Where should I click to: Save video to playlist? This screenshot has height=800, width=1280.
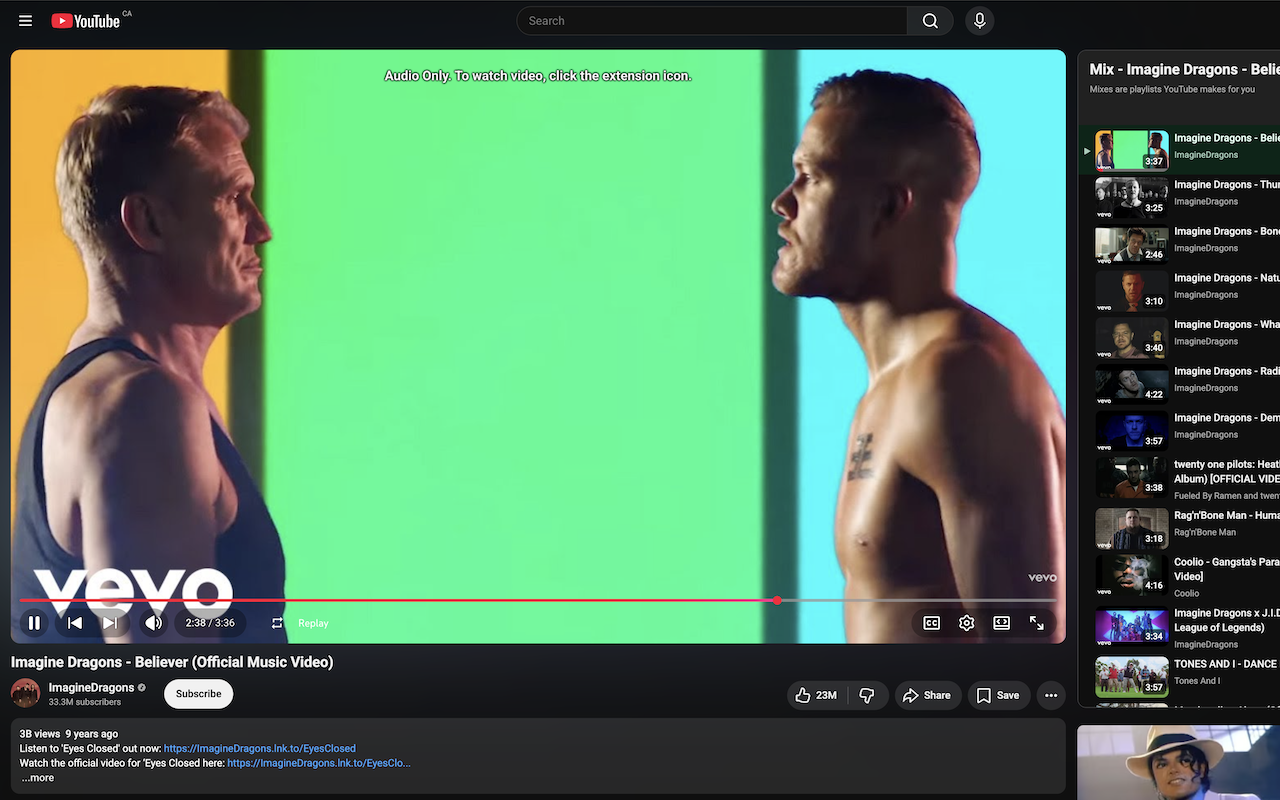coord(998,695)
